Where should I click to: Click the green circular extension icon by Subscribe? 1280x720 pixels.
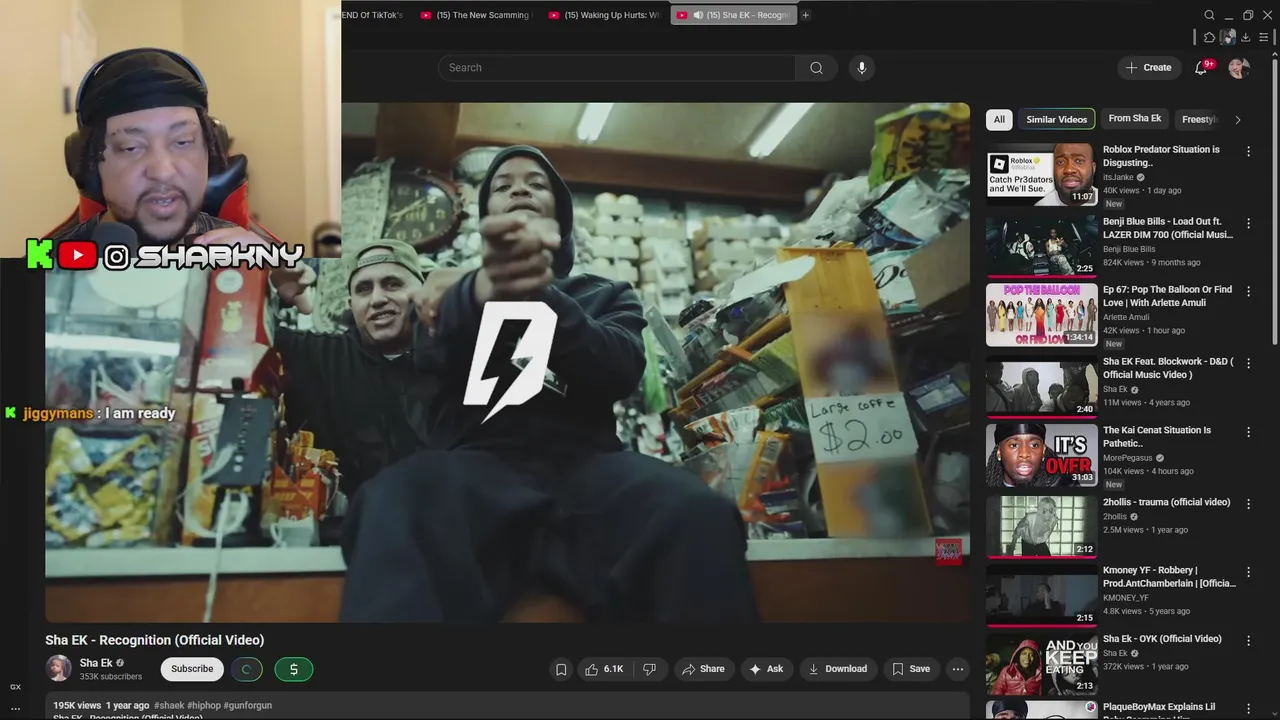pos(247,669)
